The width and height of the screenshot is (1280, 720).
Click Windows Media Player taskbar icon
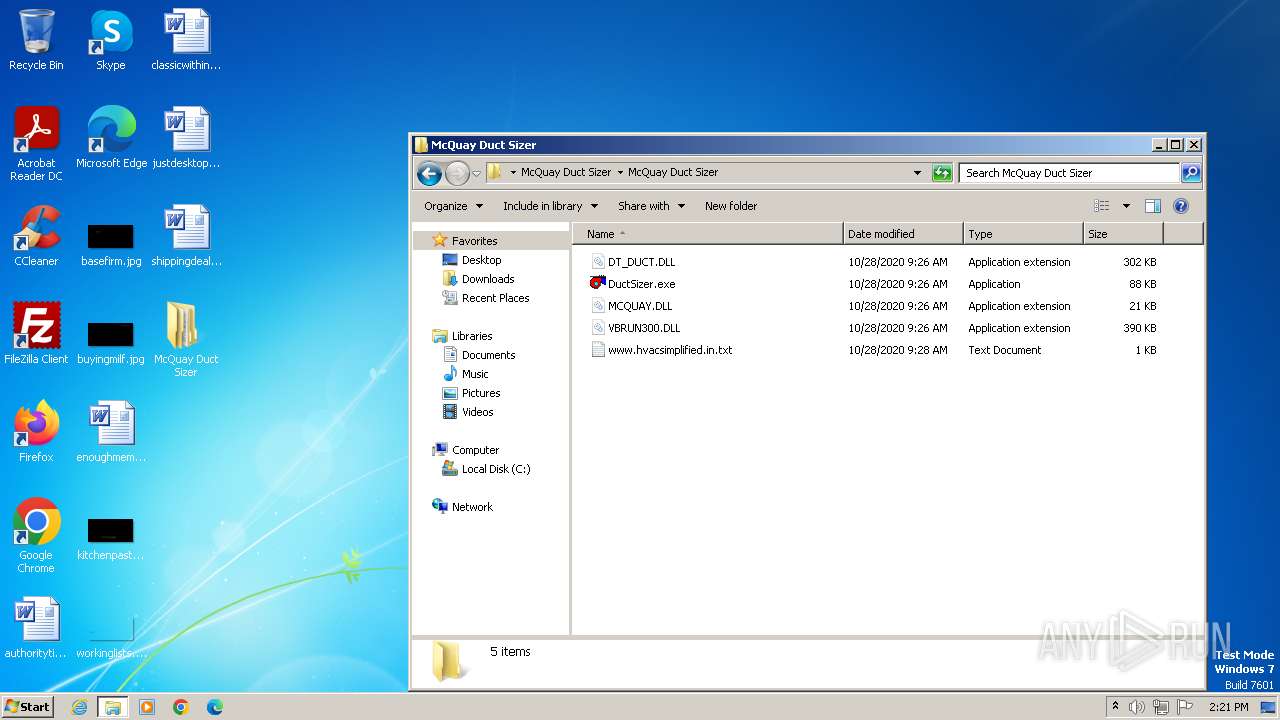point(147,707)
